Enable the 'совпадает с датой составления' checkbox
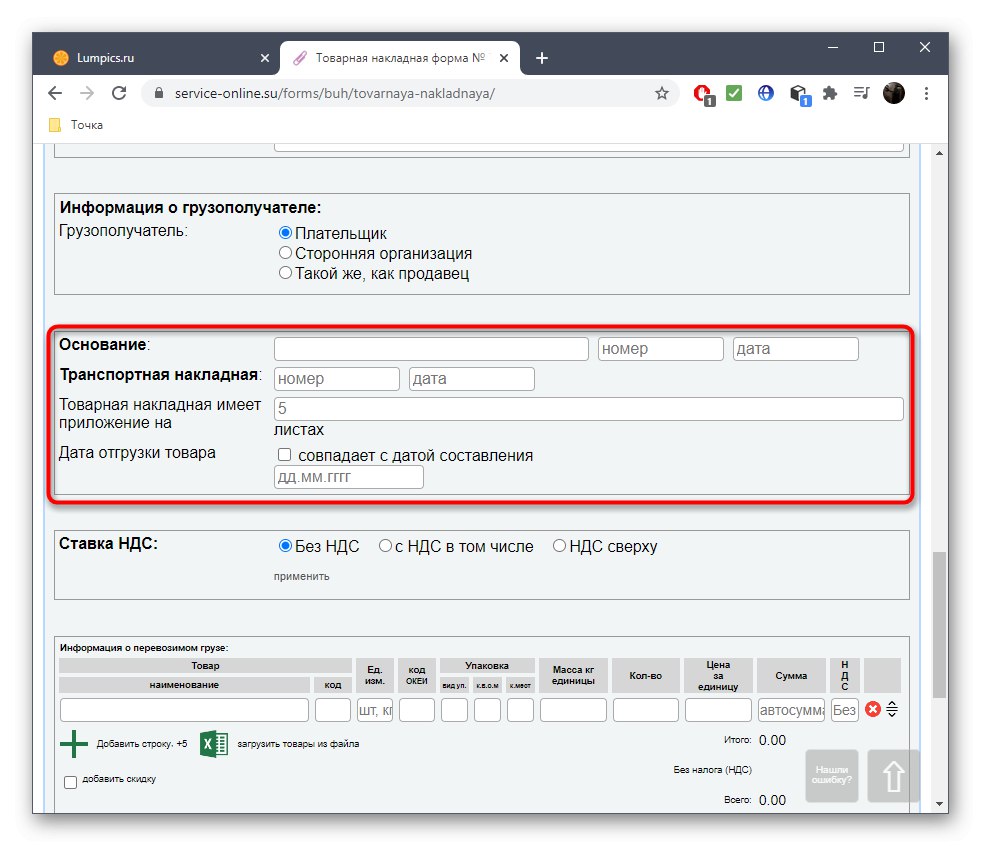 tap(281, 454)
